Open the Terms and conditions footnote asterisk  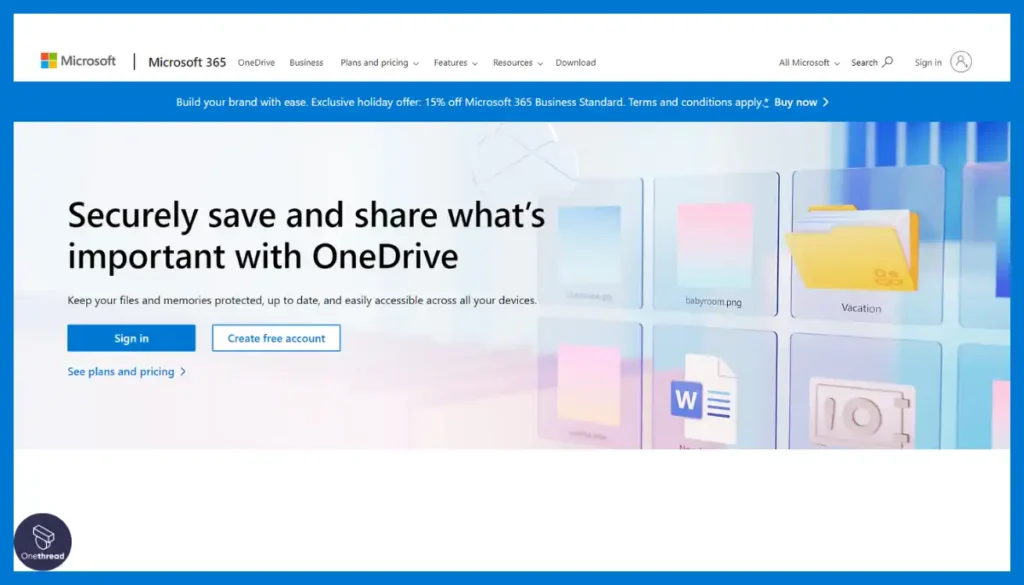click(766, 102)
